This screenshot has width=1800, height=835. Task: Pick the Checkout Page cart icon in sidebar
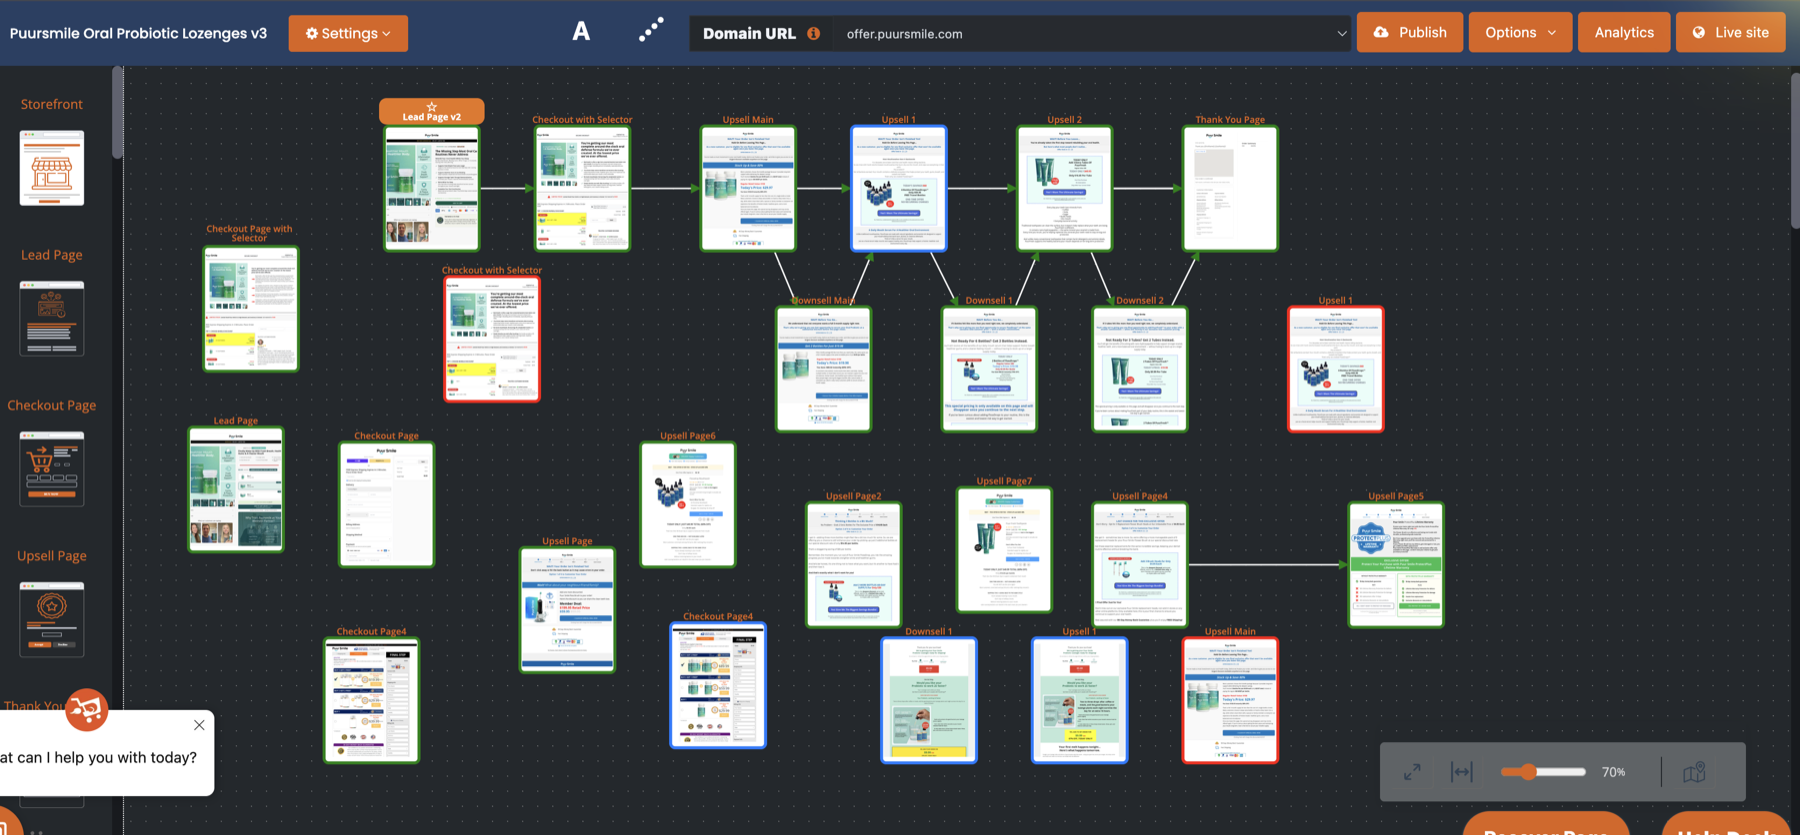coord(52,469)
